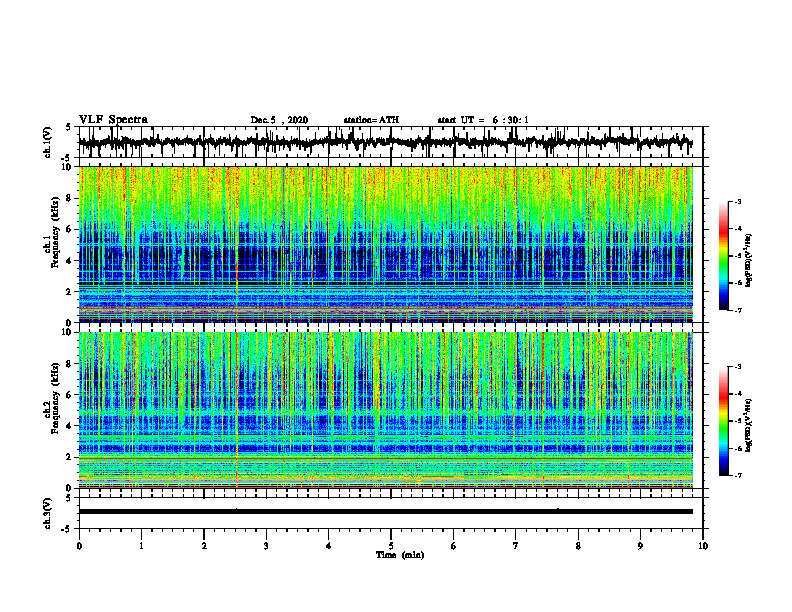Click the ch.1 'Frequency (kHz)' axis label

coord(55,233)
